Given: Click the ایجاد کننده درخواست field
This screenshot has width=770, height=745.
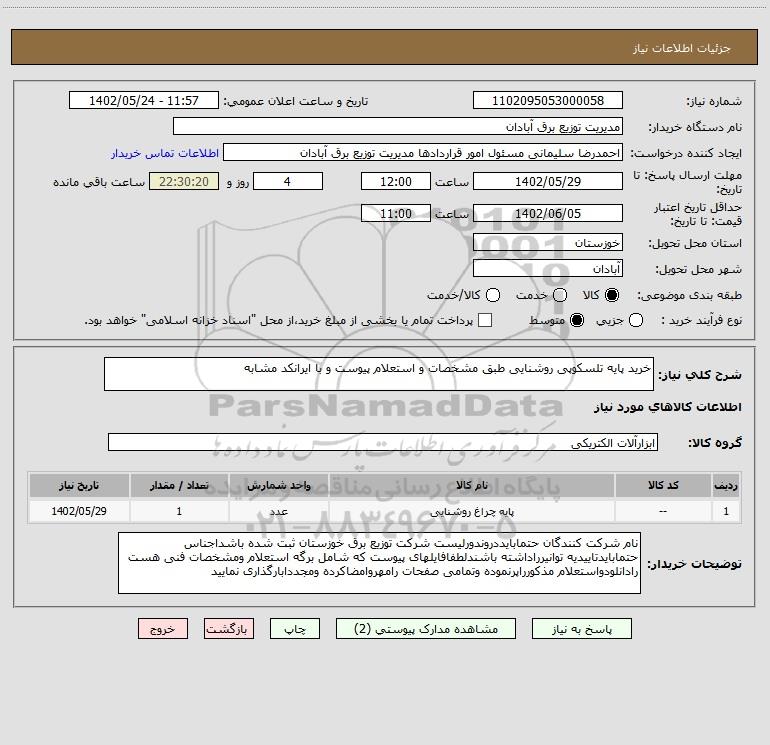Looking at the screenshot, I should [423, 152].
